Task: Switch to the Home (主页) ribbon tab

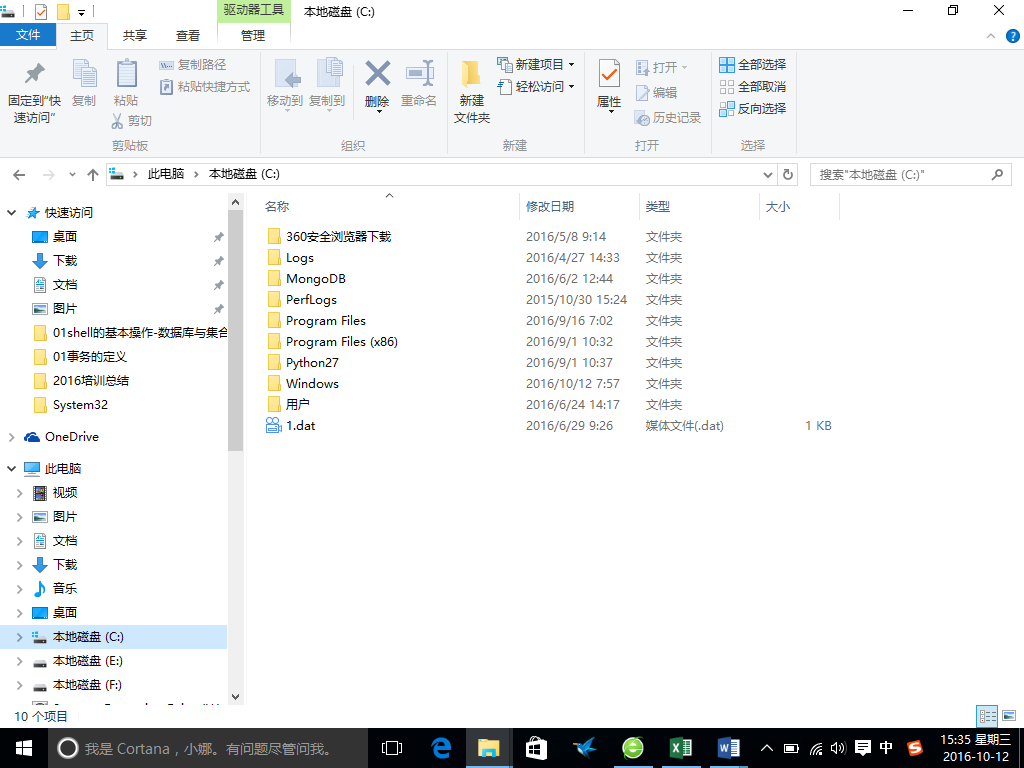Action: tap(82, 35)
